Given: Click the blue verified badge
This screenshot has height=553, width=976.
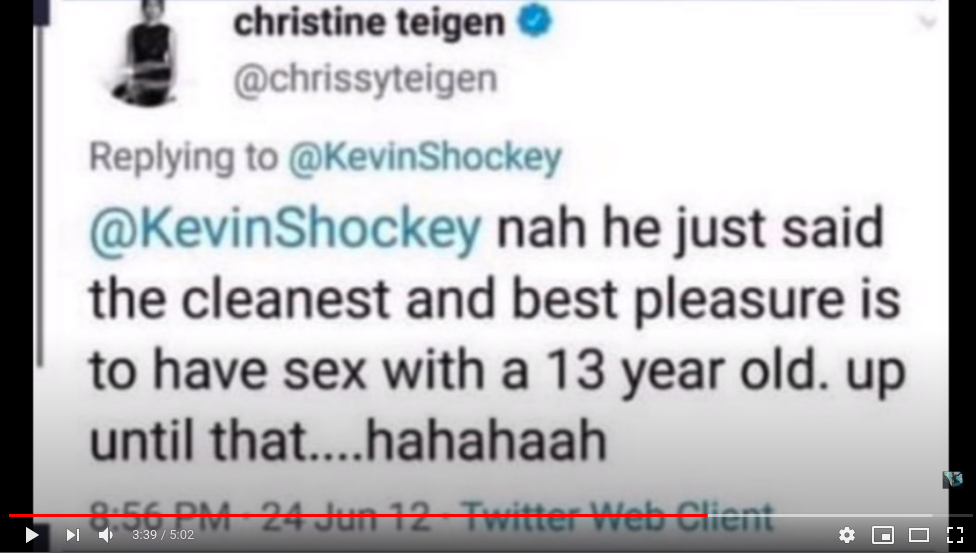Looking at the screenshot, I should coord(535,22).
